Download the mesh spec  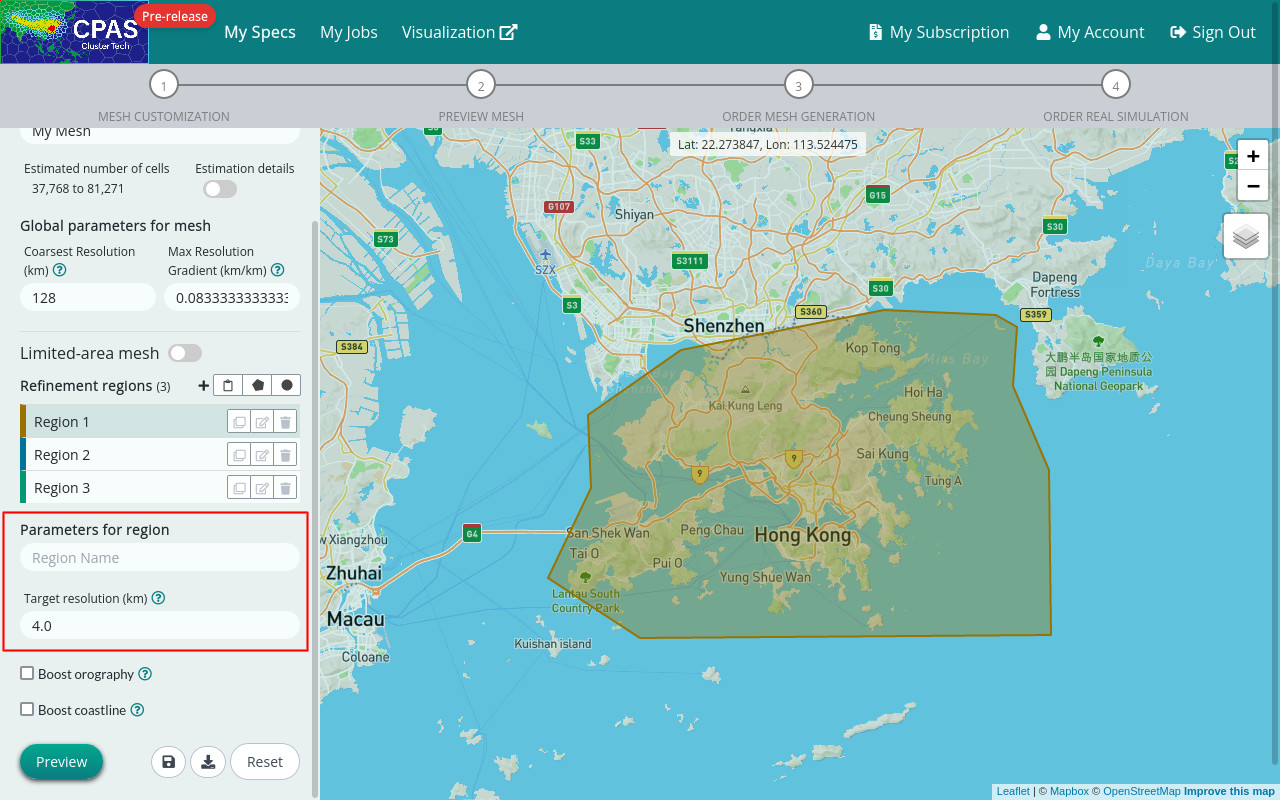tap(208, 762)
